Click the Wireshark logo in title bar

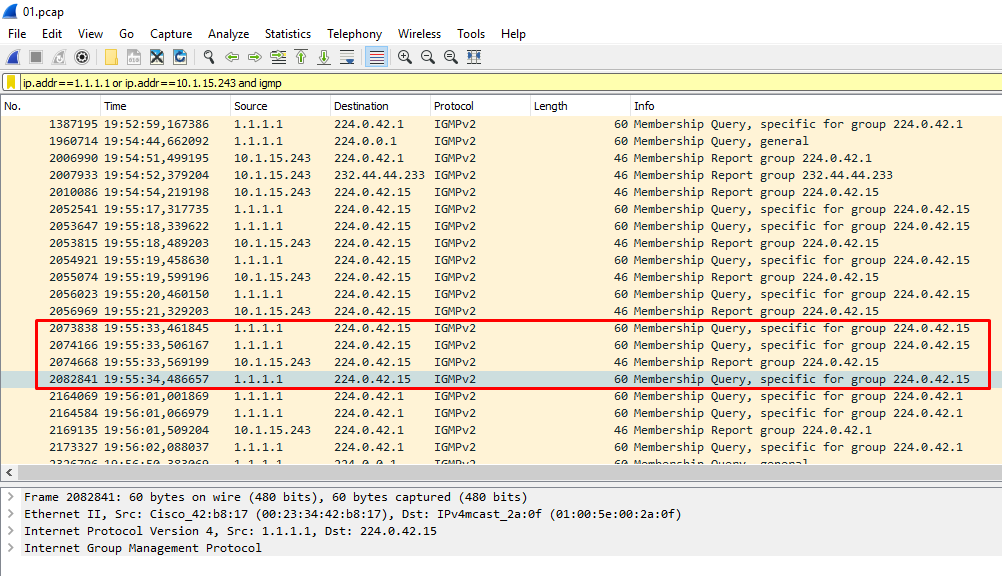pos(10,11)
